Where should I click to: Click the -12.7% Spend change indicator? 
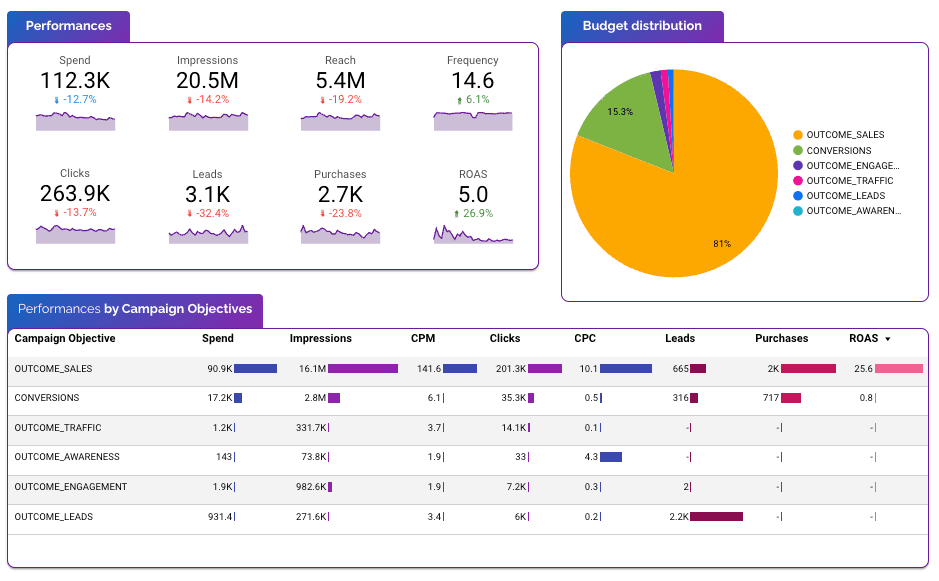point(75,99)
